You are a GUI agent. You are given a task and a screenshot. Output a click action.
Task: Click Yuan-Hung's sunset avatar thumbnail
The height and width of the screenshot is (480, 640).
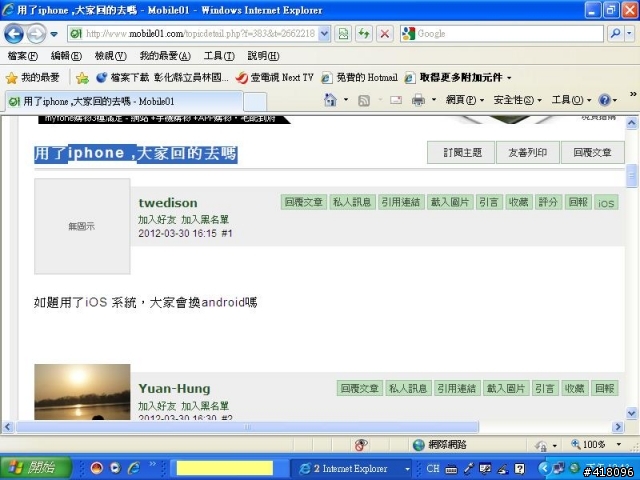pyautogui.click(x=82, y=392)
